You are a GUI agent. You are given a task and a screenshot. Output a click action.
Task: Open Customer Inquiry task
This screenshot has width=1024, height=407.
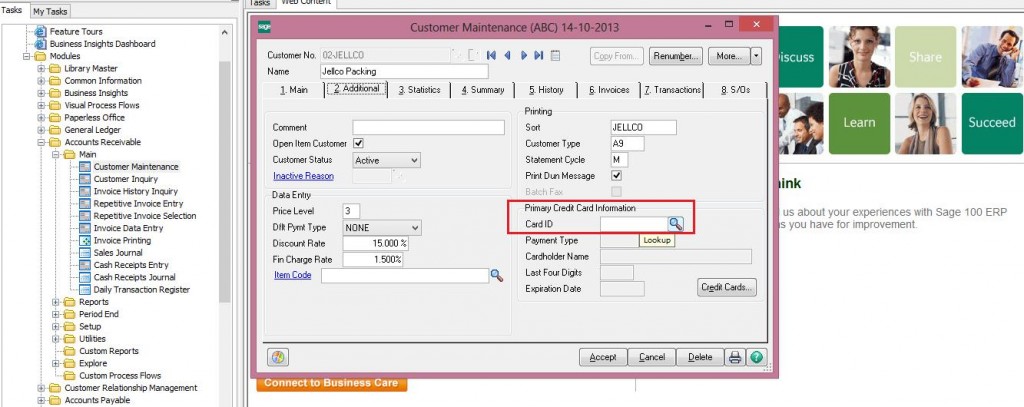click(x=125, y=179)
